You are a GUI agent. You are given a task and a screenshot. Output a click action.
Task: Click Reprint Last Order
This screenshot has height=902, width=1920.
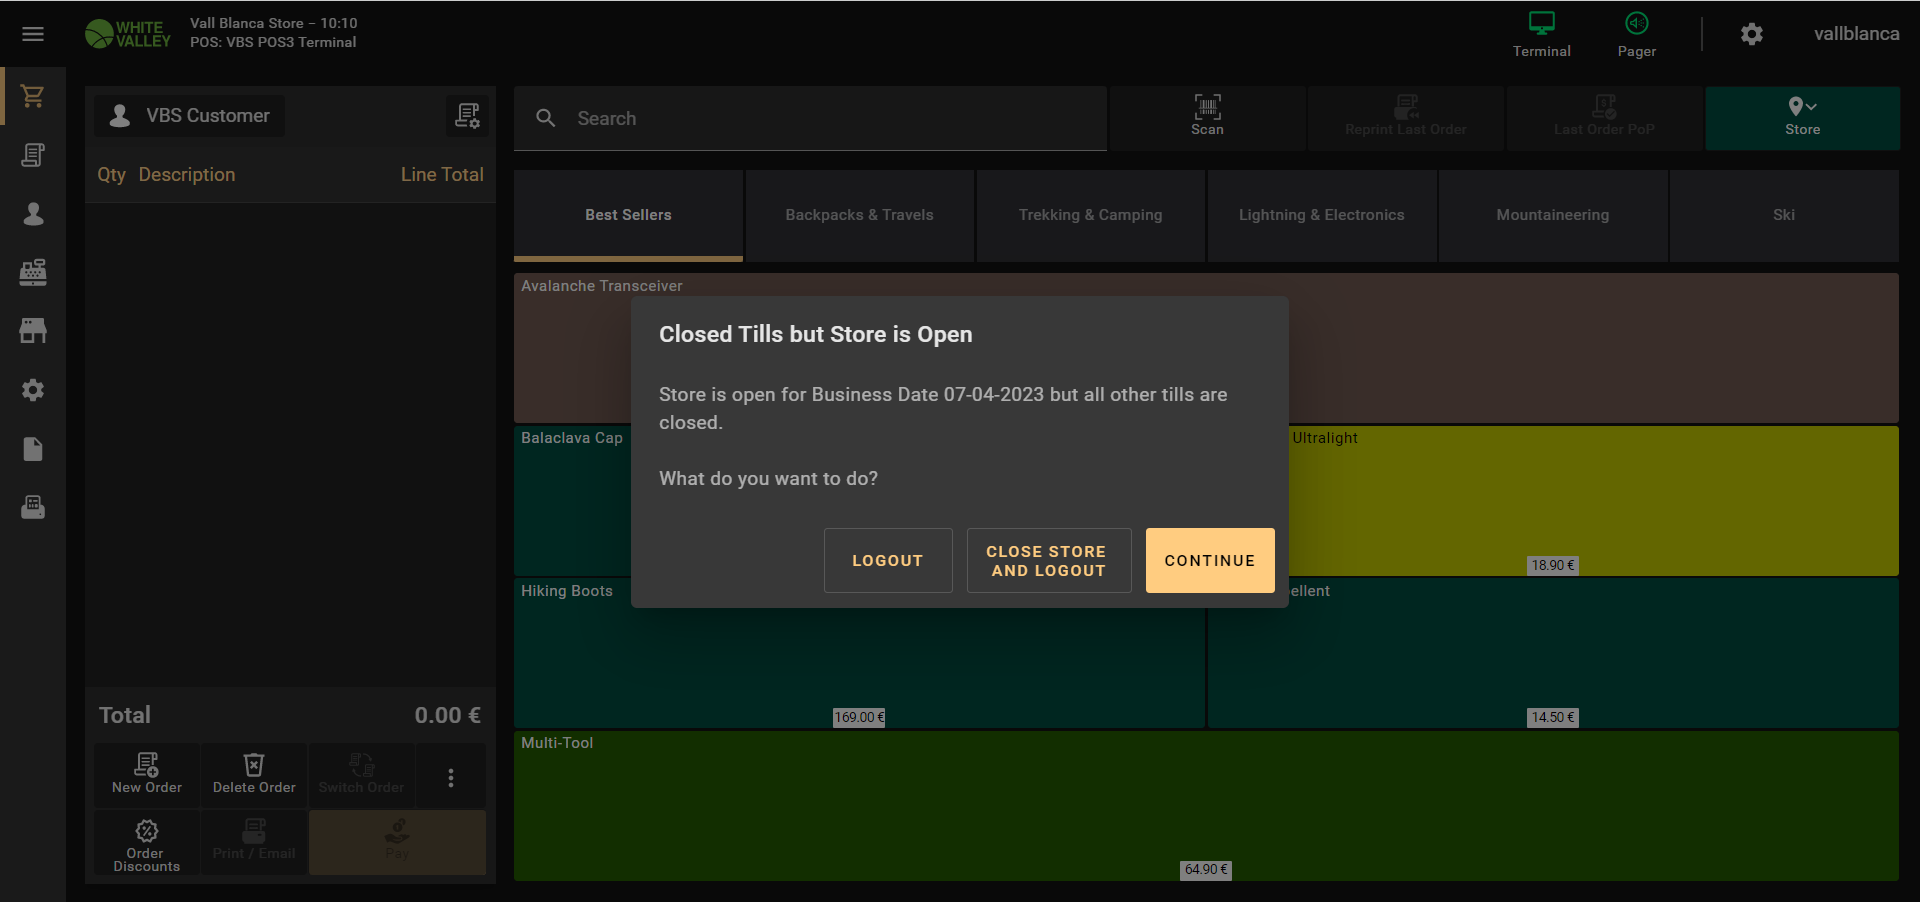coord(1405,118)
